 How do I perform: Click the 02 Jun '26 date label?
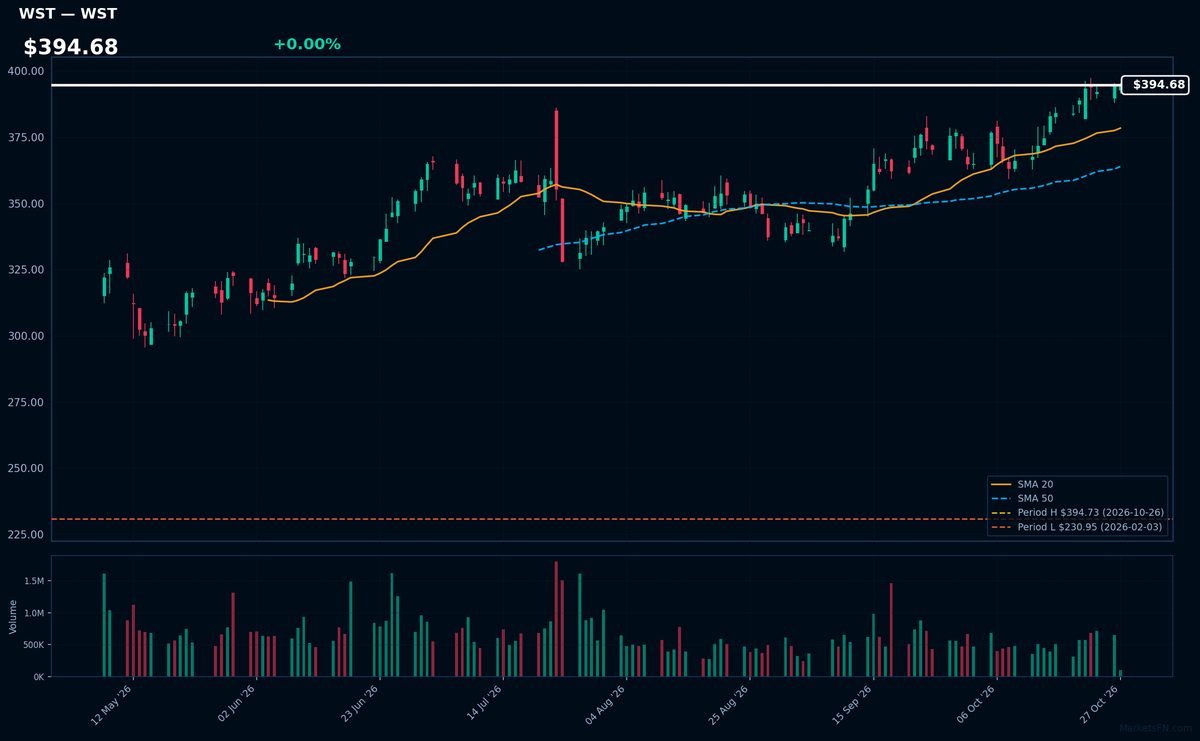pyautogui.click(x=236, y=705)
